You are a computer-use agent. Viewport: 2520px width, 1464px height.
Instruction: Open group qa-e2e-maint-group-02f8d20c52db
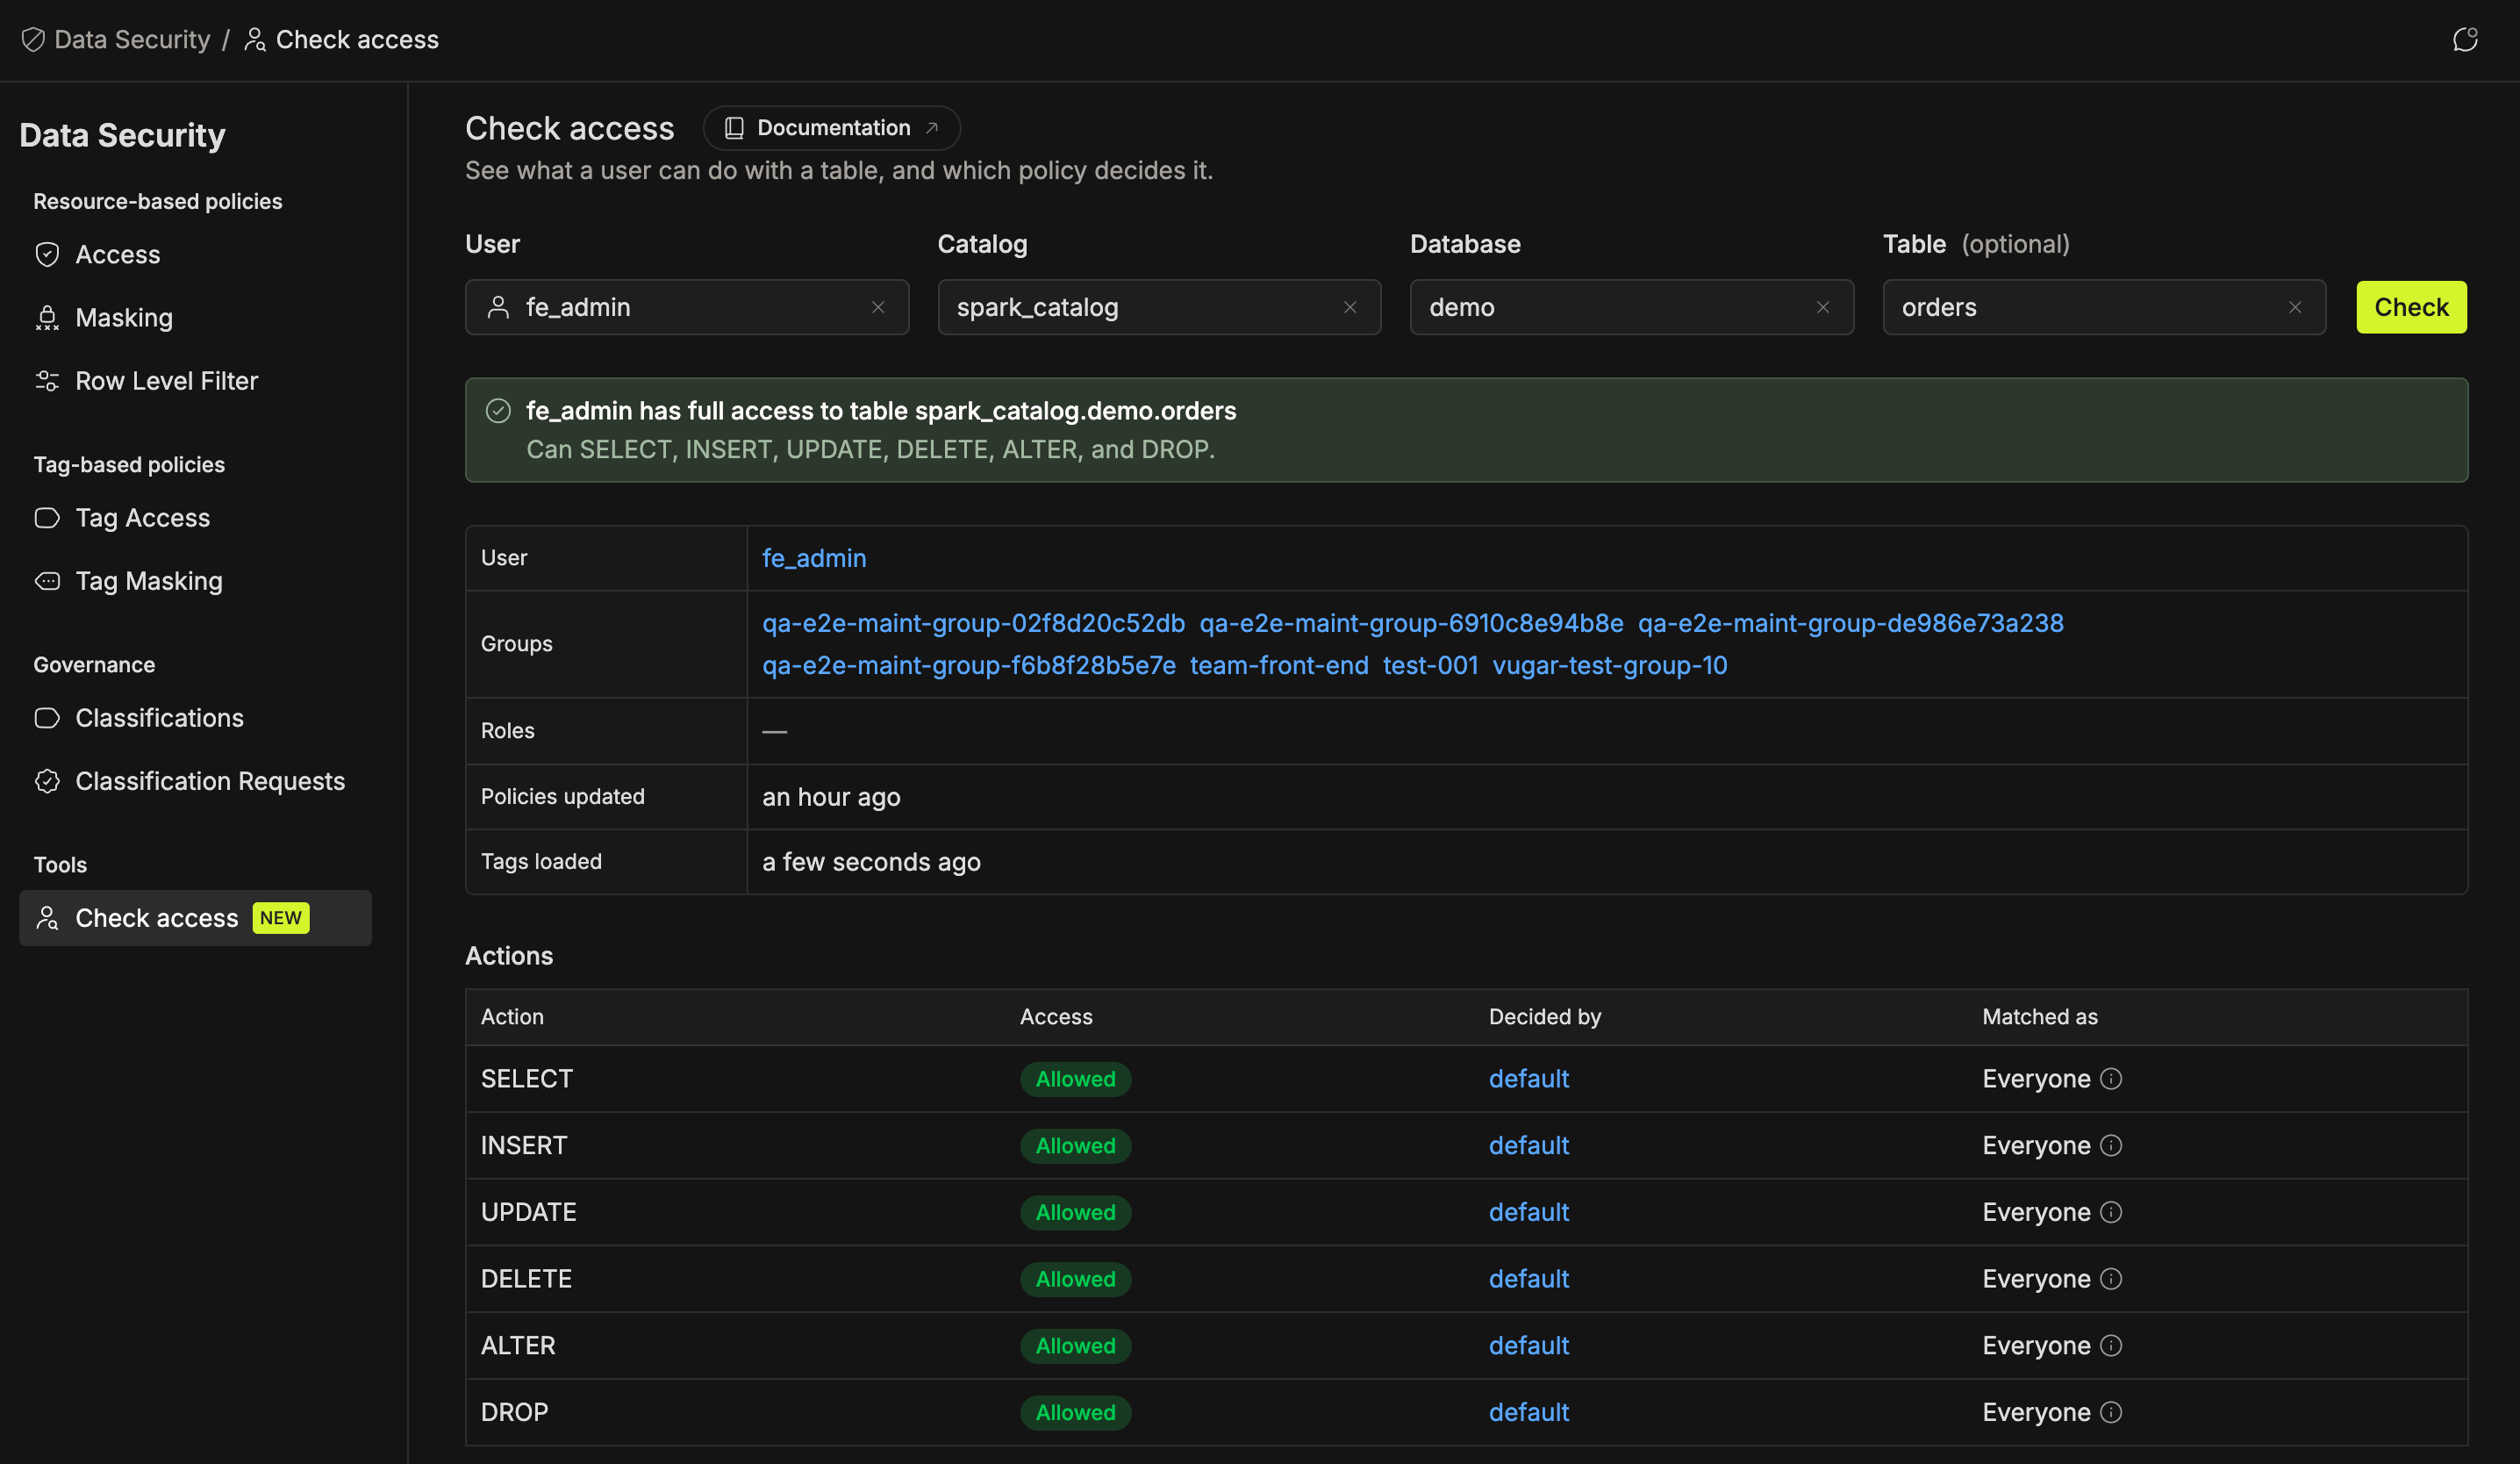(973, 623)
